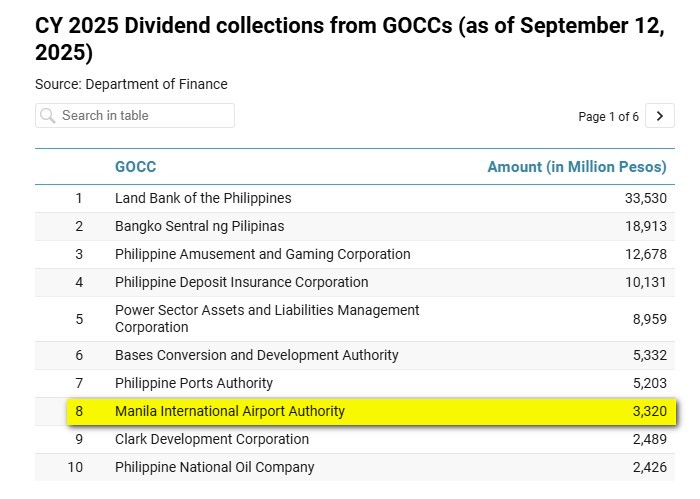Click the 'Page 1 of 6' indicator
This screenshot has width=700, height=499.
click(x=608, y=117)
